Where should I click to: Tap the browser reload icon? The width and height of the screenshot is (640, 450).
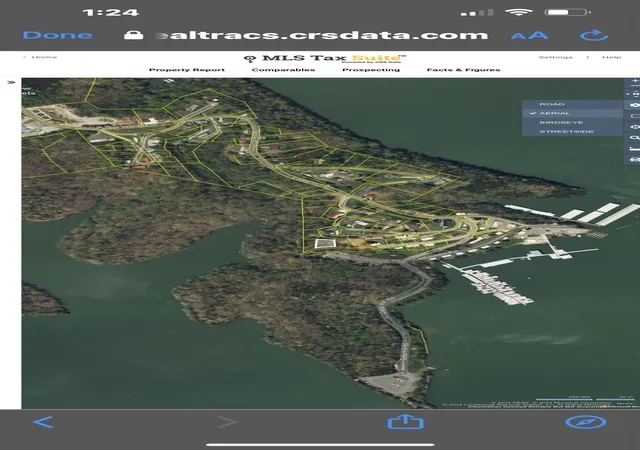[594, 35]
